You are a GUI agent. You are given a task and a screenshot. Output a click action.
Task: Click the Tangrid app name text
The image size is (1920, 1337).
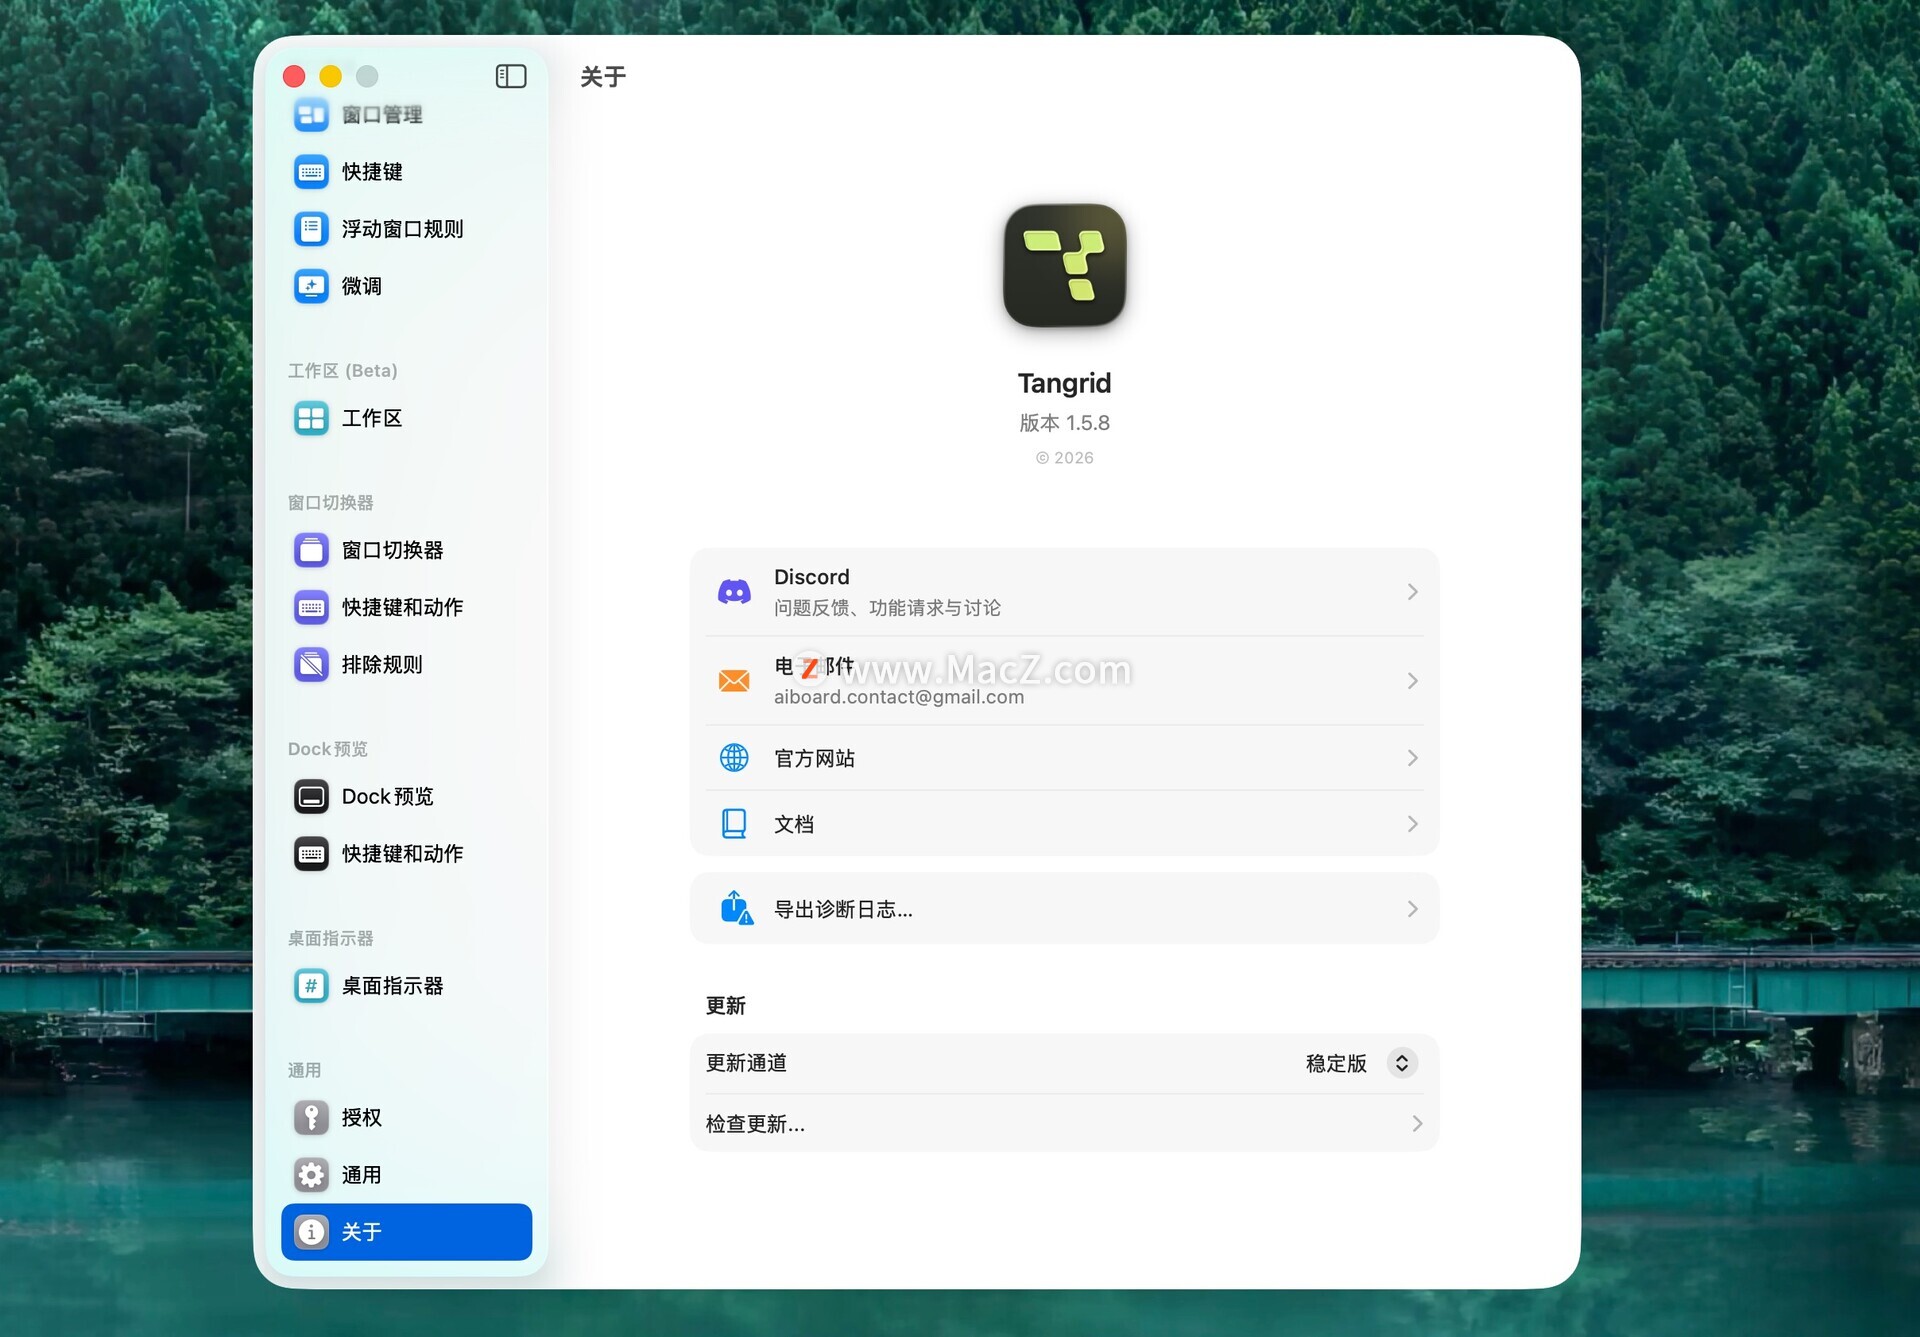[1065, 383]
